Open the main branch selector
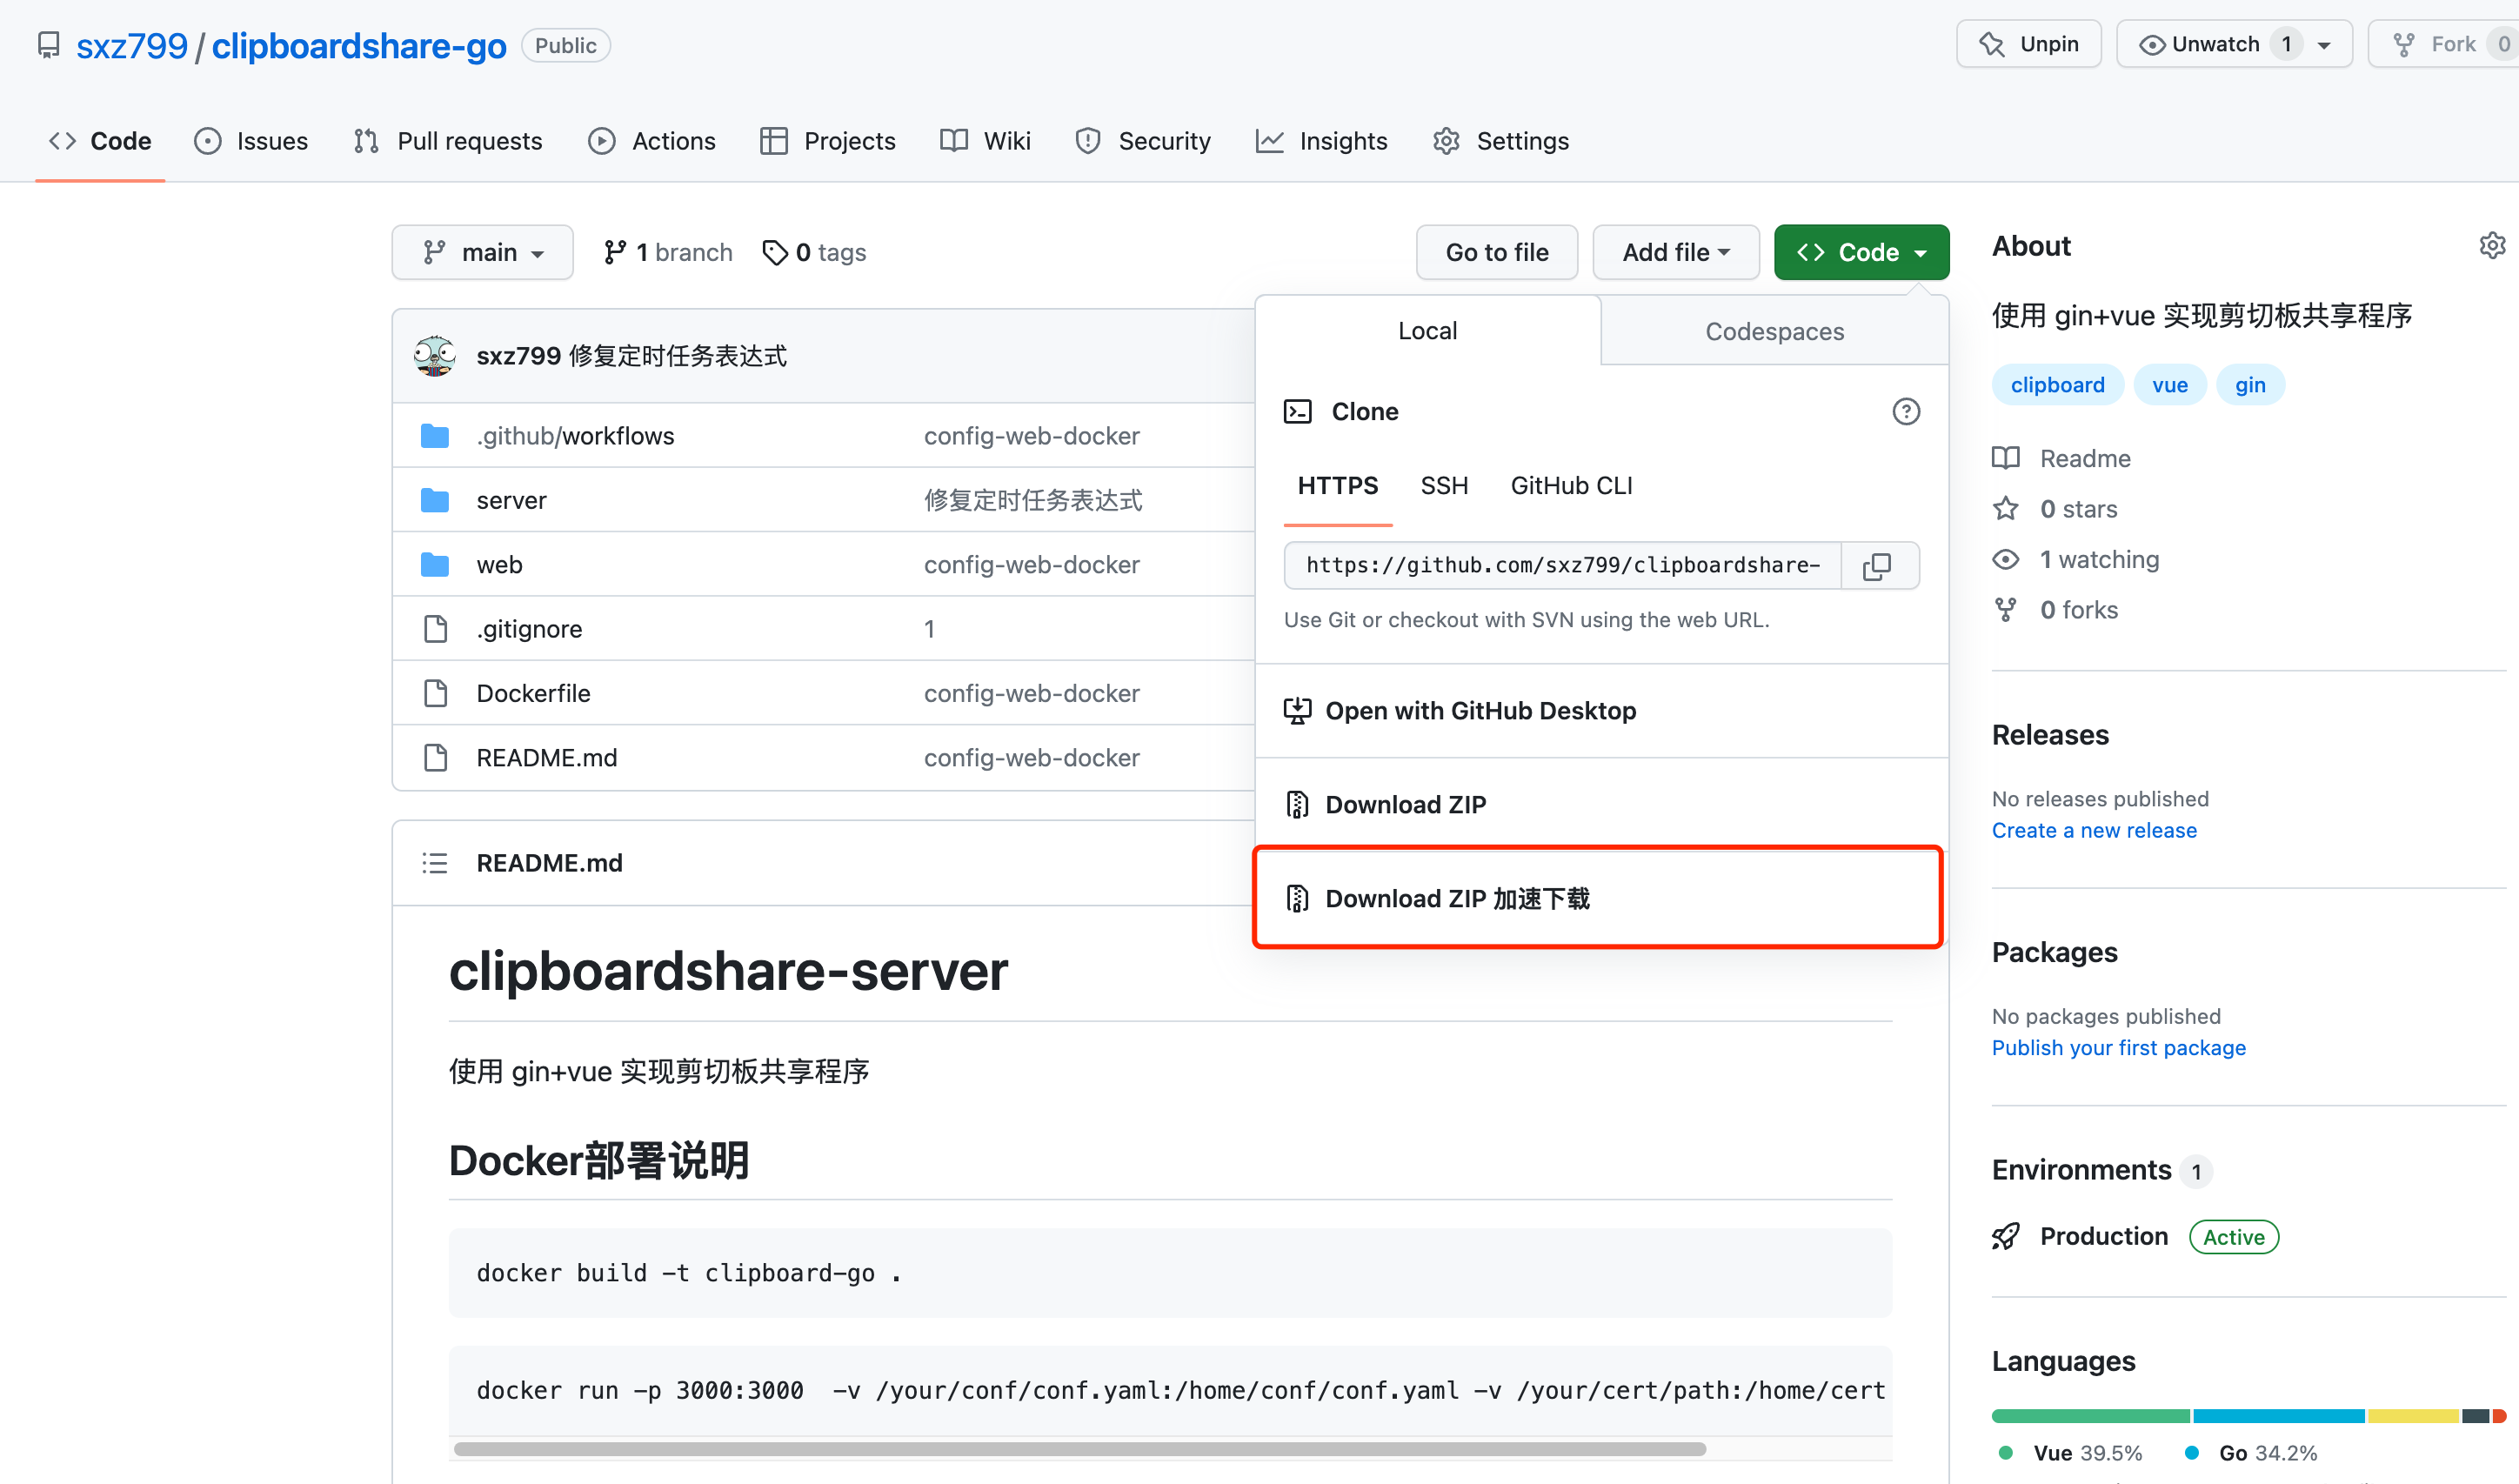The height and width of the screenshot is (1484, 2519). [483, 253]
